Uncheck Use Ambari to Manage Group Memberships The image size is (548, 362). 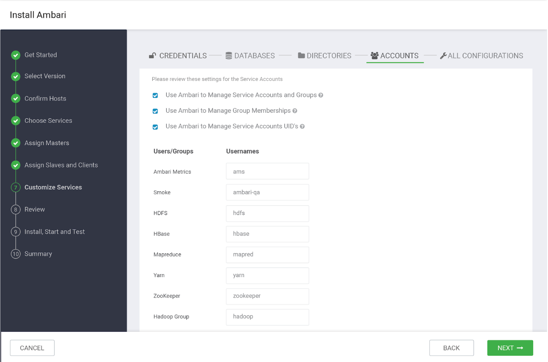point(155,111)
